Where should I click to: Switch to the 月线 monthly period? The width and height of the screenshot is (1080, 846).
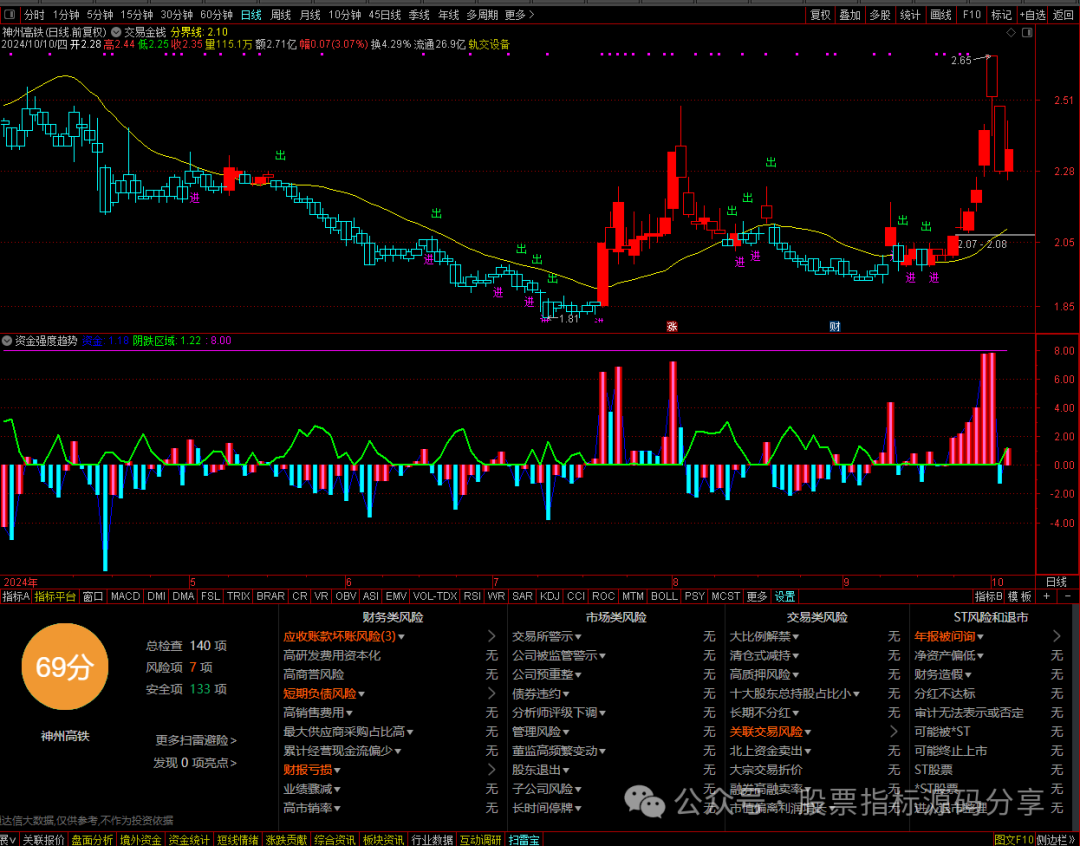pyautogui.click(x=310, y=14)
